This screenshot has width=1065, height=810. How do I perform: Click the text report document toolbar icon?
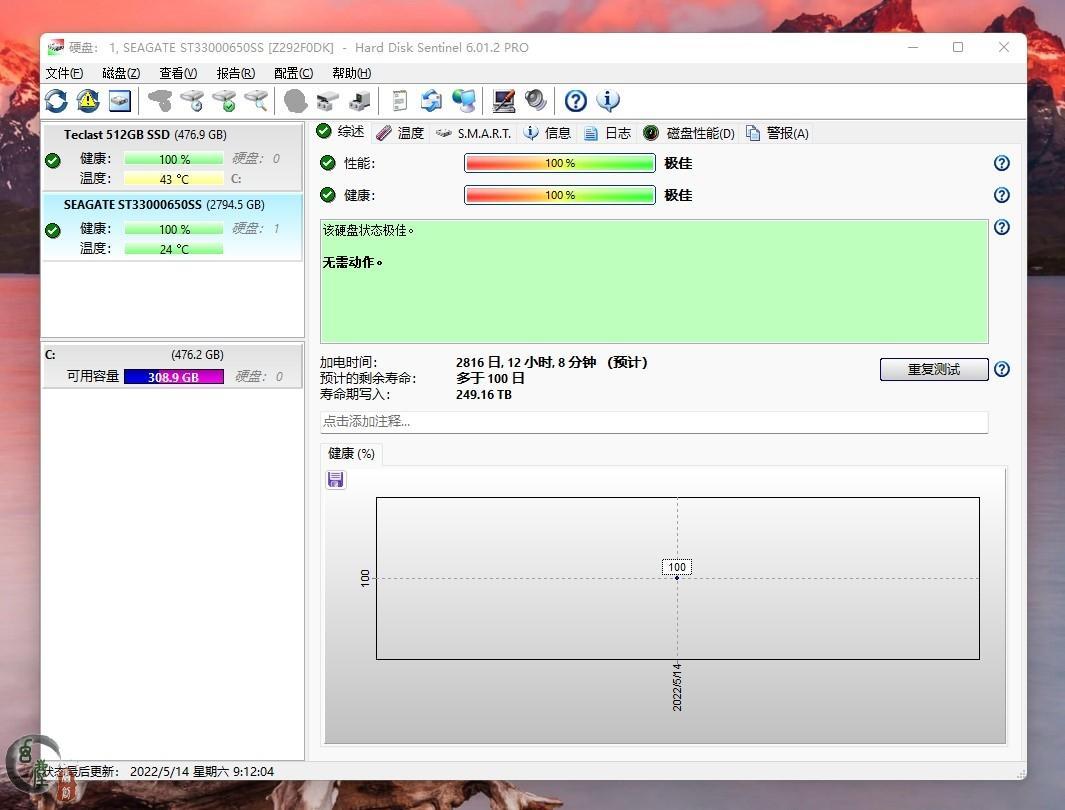pyautogui.click(x=400, y=100)
